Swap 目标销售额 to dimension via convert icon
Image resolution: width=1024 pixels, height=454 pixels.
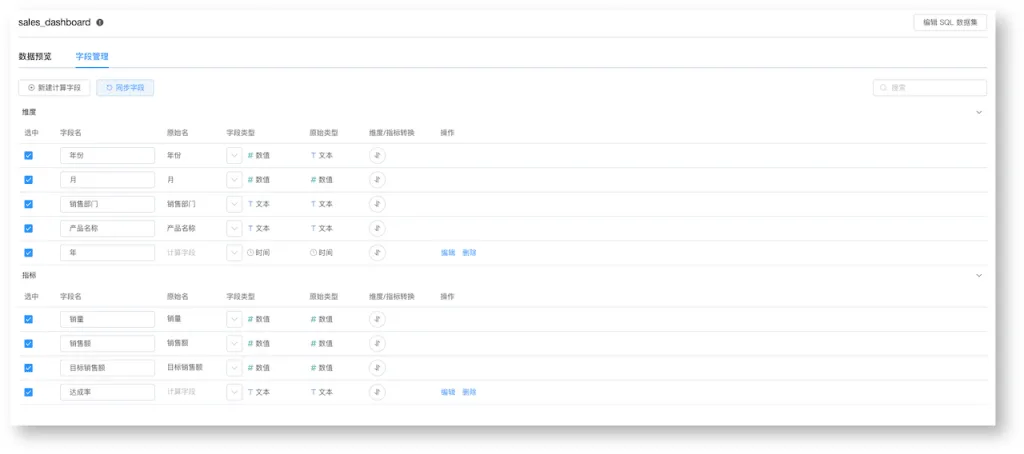(377, 368)
